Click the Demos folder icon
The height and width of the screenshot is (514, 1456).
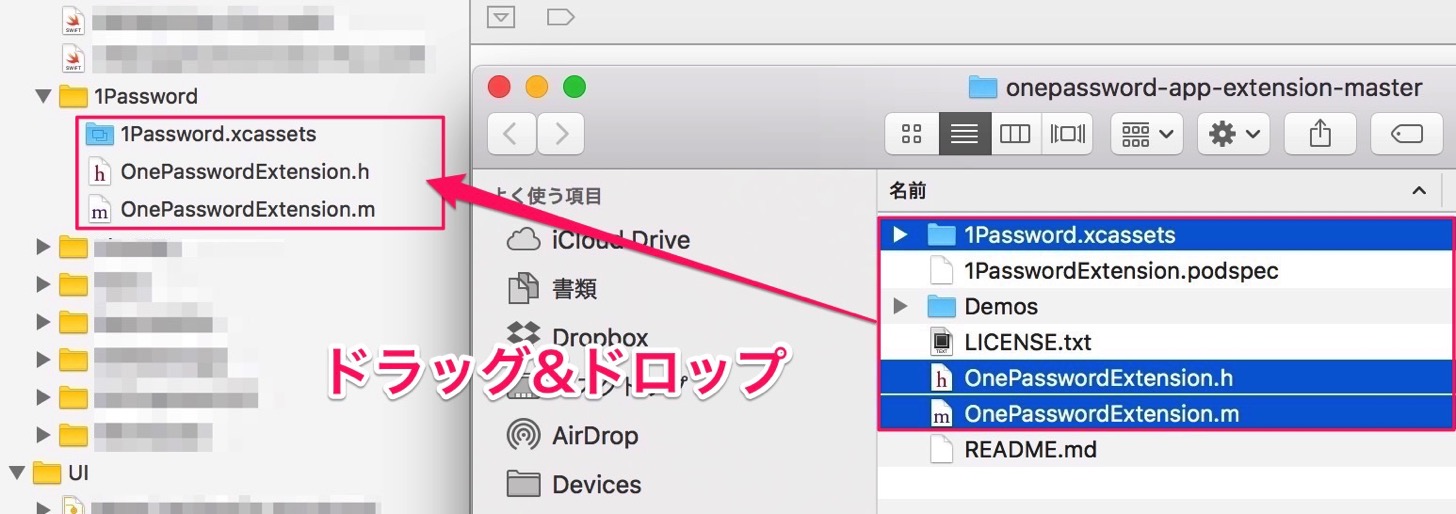click(x=941, y=306)
